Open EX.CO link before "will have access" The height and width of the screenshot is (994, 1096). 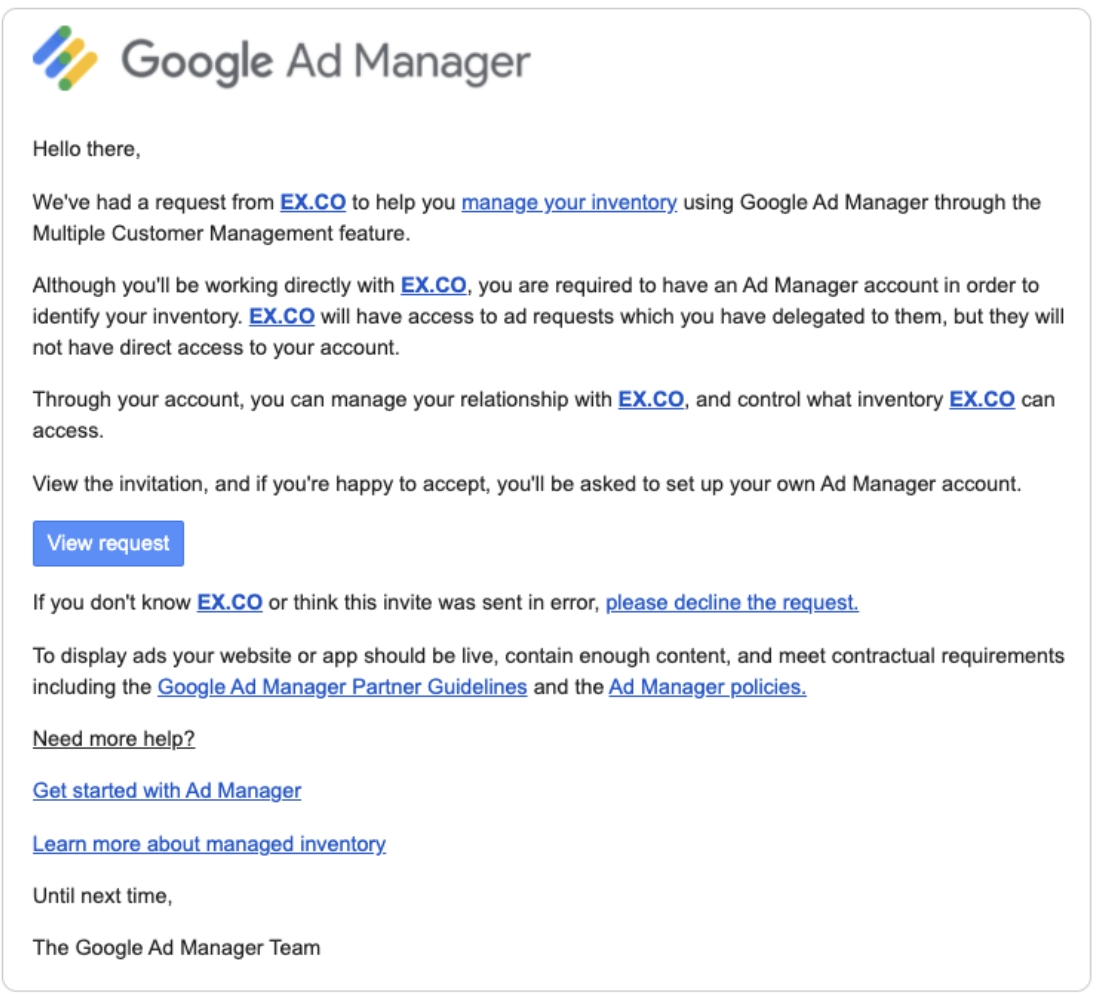coord(282,317)
